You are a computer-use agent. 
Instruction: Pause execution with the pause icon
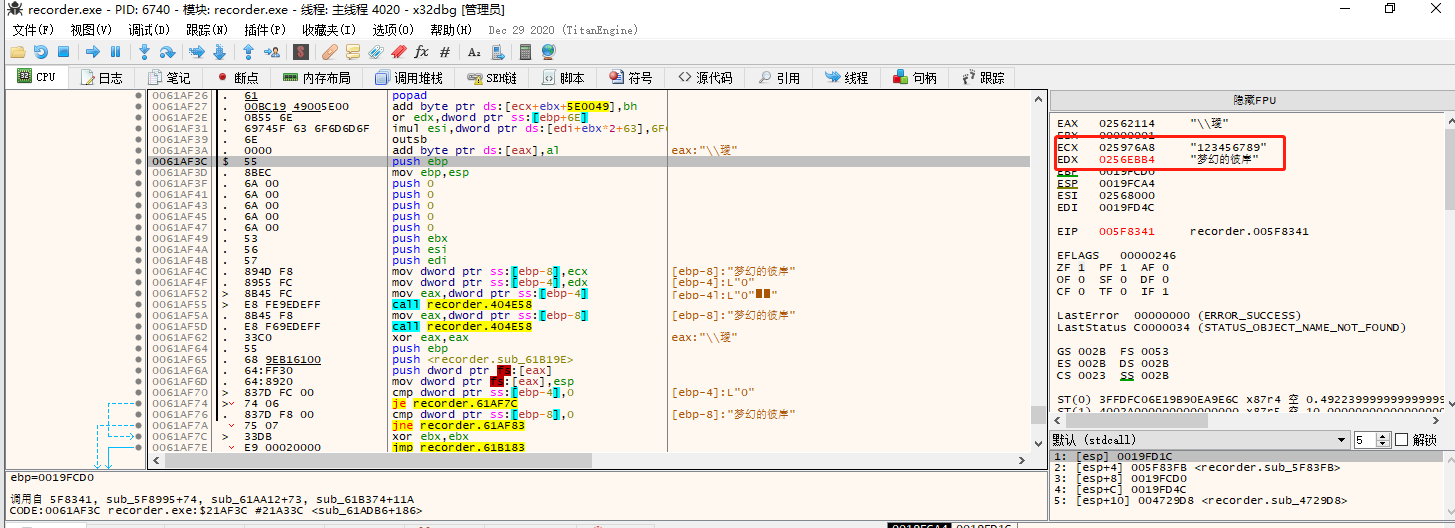[x=115, y=52]
